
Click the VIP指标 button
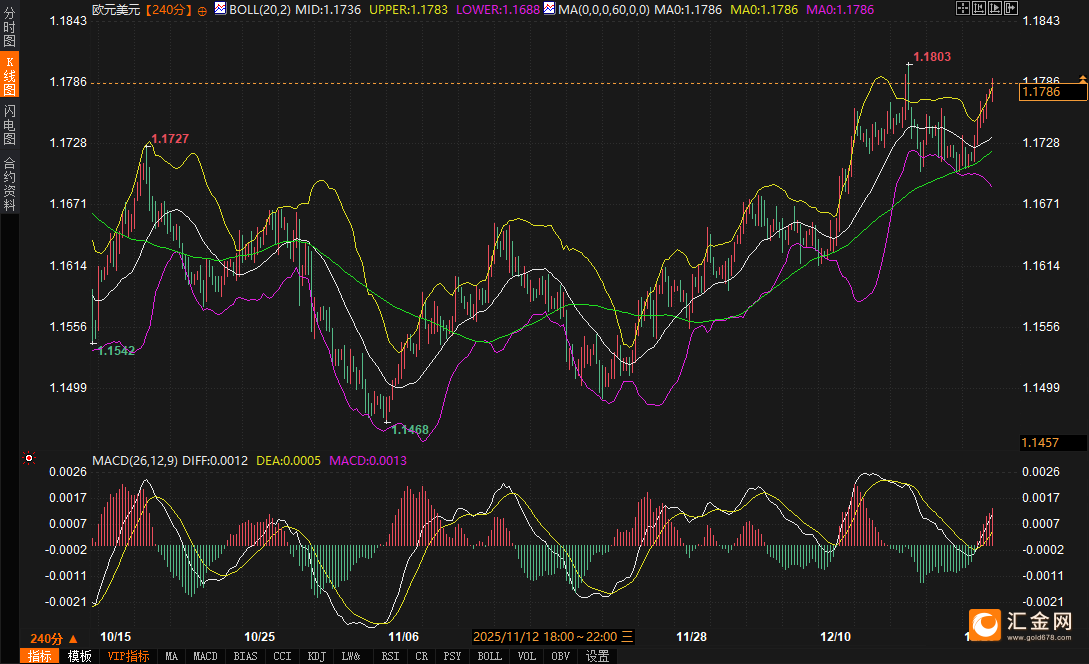click(x=128, y=656)
